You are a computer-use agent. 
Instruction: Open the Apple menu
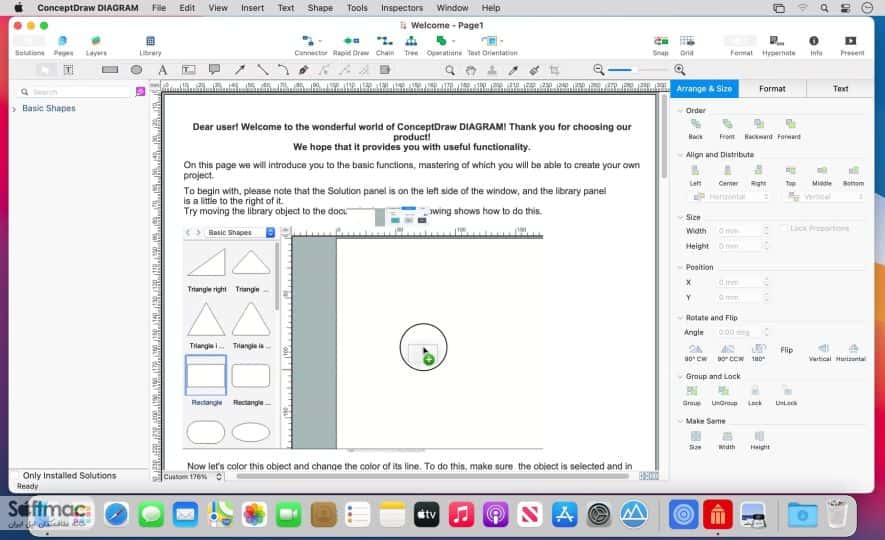(x=18, y=8)
